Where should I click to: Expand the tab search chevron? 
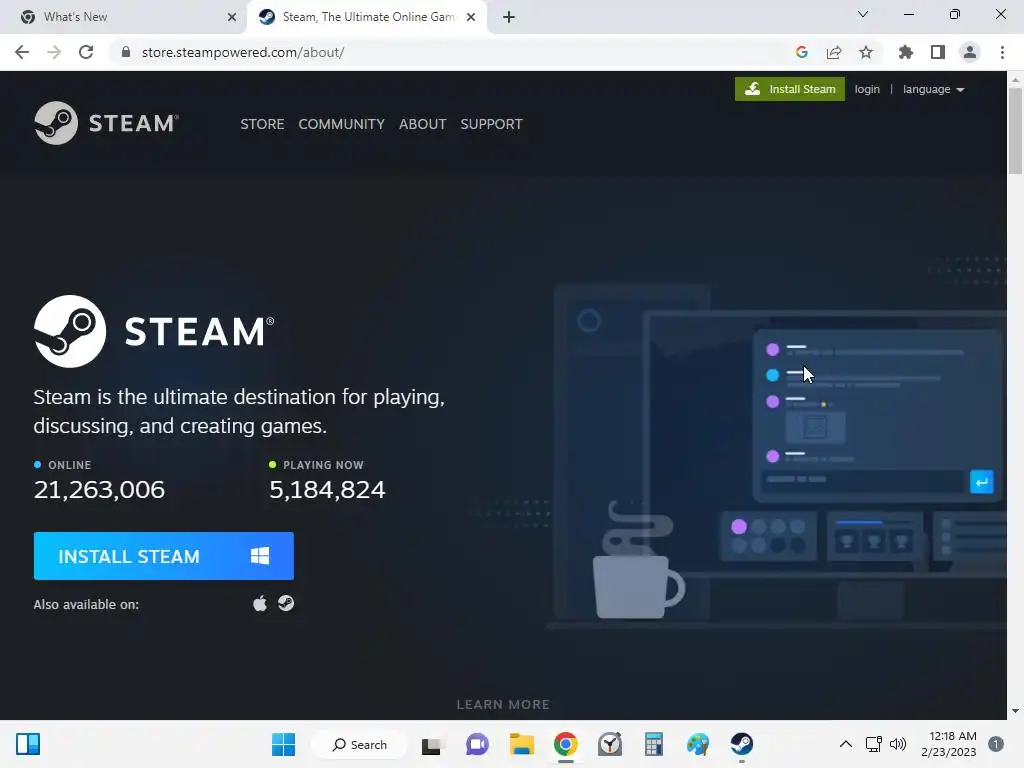click(863, 14)
